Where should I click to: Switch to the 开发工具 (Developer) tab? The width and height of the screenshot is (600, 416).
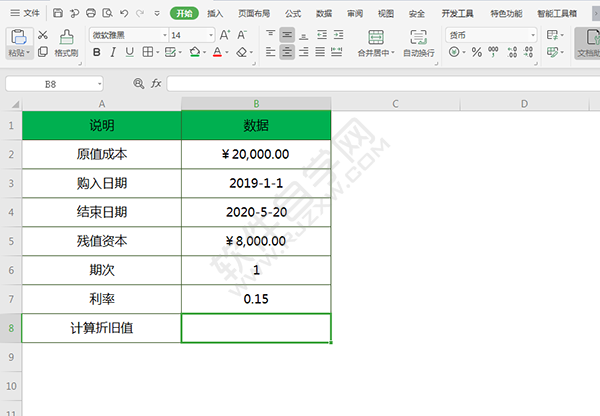coord(457,13)
